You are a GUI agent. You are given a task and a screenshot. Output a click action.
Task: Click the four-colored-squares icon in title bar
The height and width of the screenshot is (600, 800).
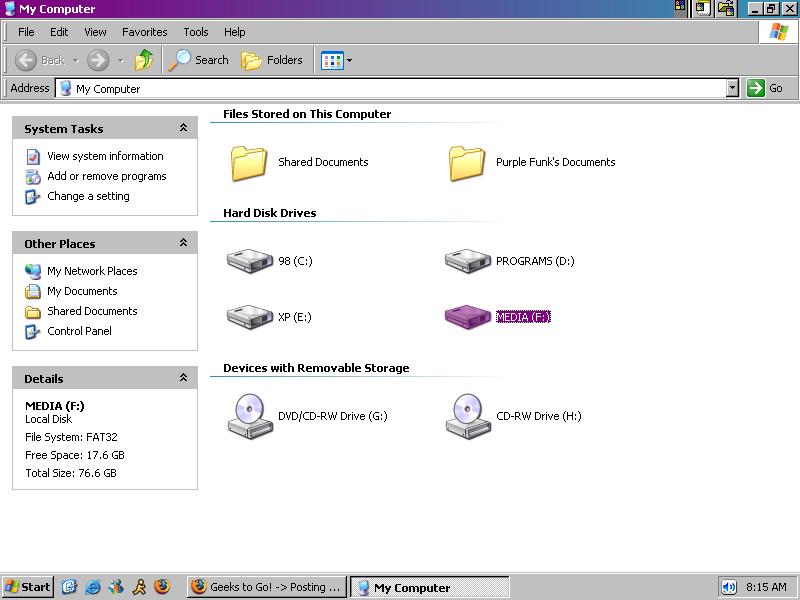pos(680,6)
